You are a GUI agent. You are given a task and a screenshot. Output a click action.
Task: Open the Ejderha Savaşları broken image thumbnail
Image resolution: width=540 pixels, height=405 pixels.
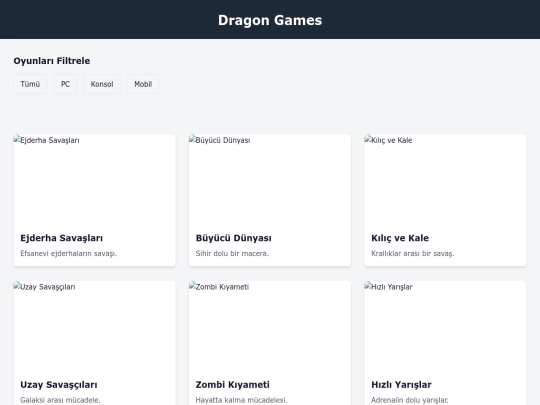[x=94, y=179]
